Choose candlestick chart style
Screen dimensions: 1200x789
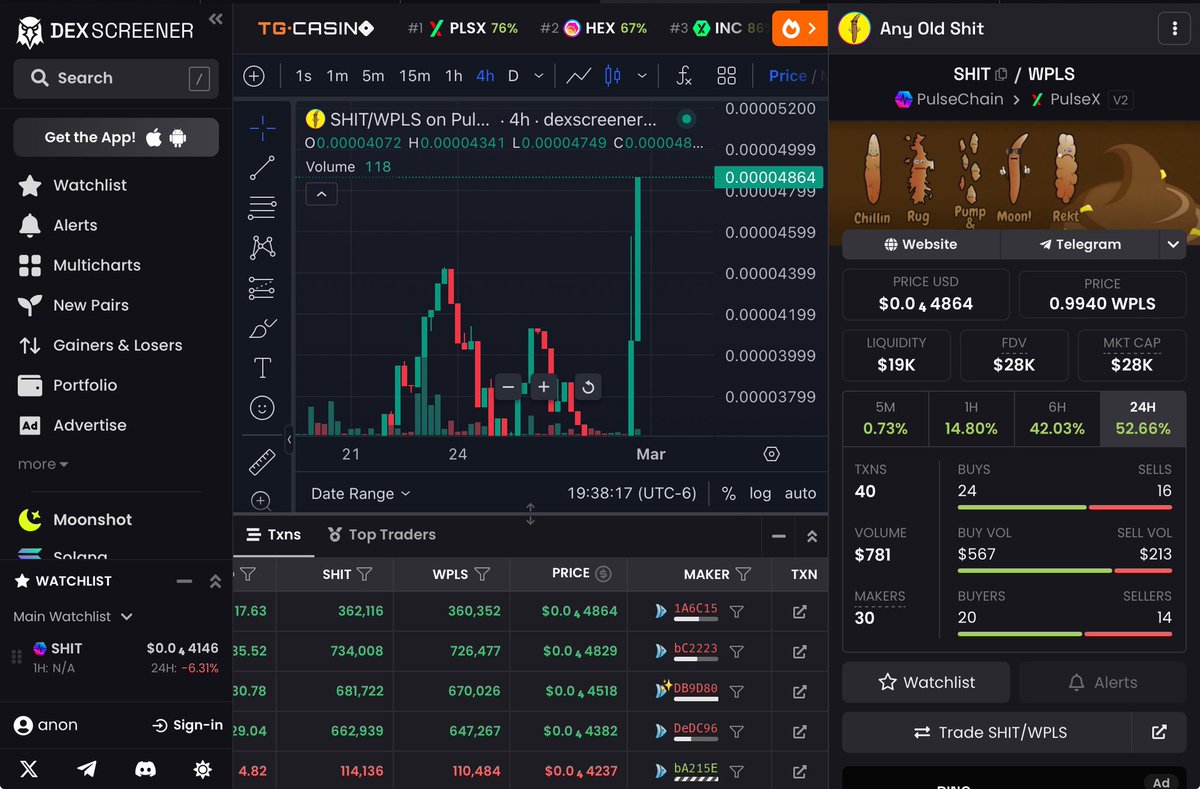(613, 76)
